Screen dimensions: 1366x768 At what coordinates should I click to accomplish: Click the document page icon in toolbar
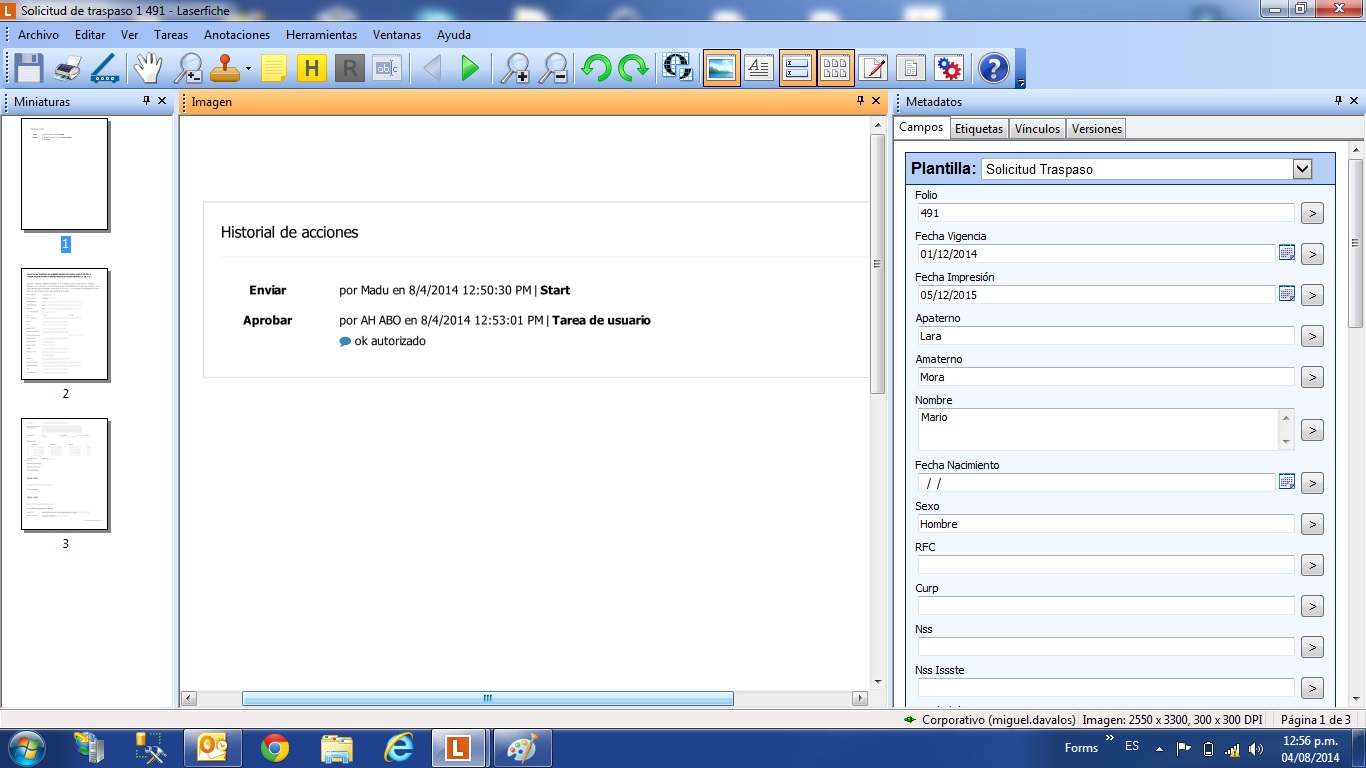point(910,68)
